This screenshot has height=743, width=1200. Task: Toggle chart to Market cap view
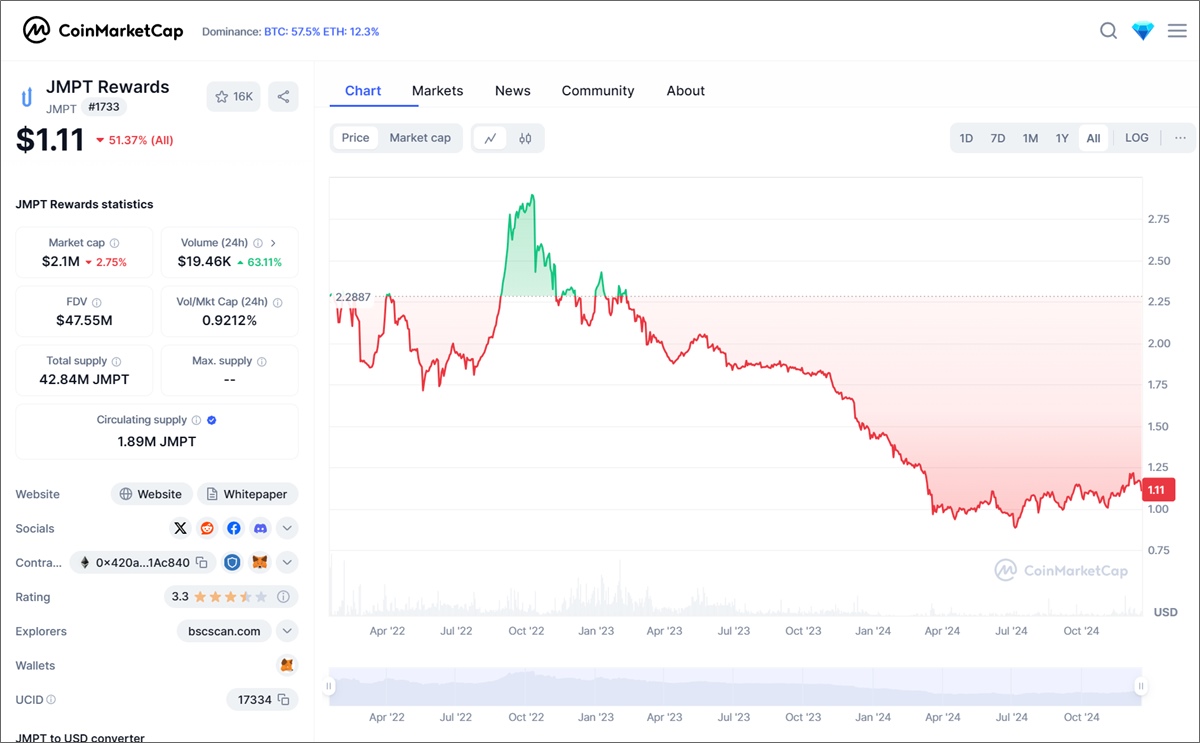pos(420,138)
